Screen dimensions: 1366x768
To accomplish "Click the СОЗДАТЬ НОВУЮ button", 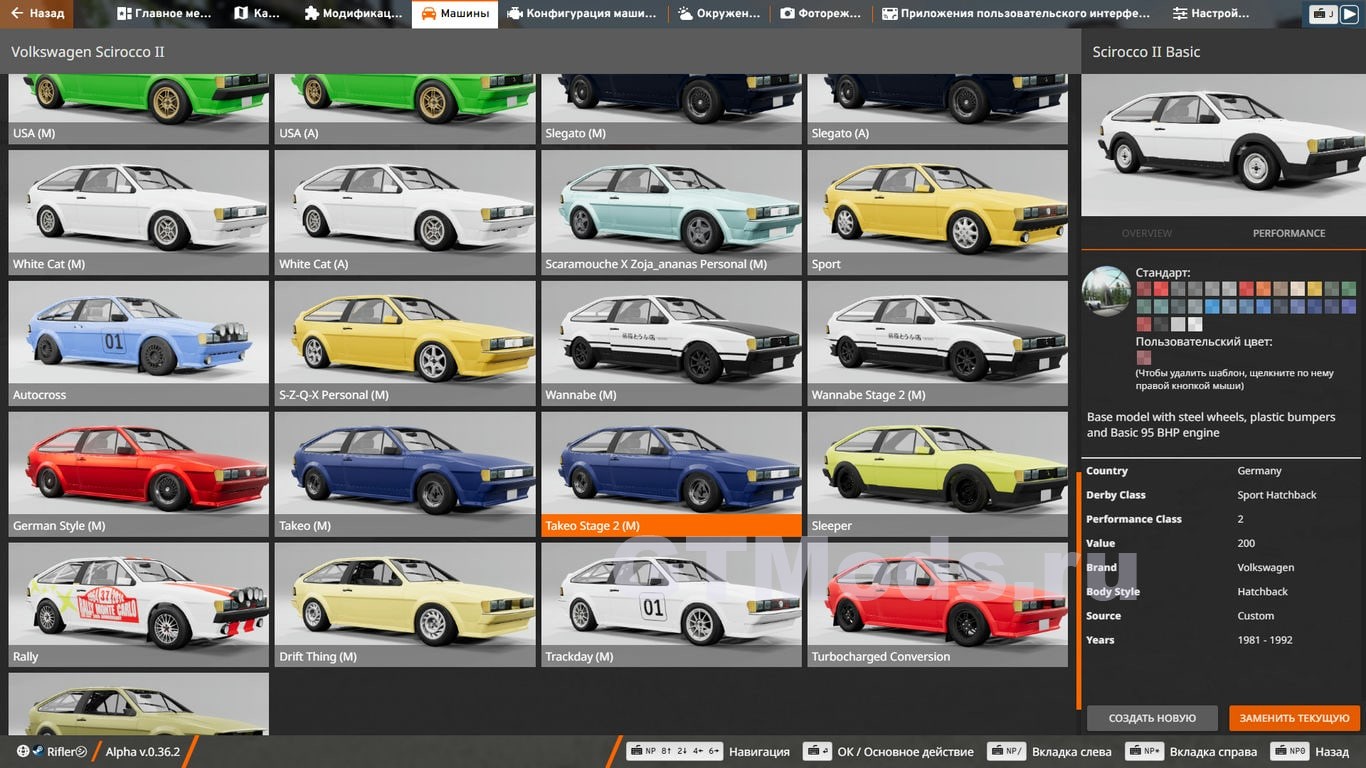I will 1152,718.
